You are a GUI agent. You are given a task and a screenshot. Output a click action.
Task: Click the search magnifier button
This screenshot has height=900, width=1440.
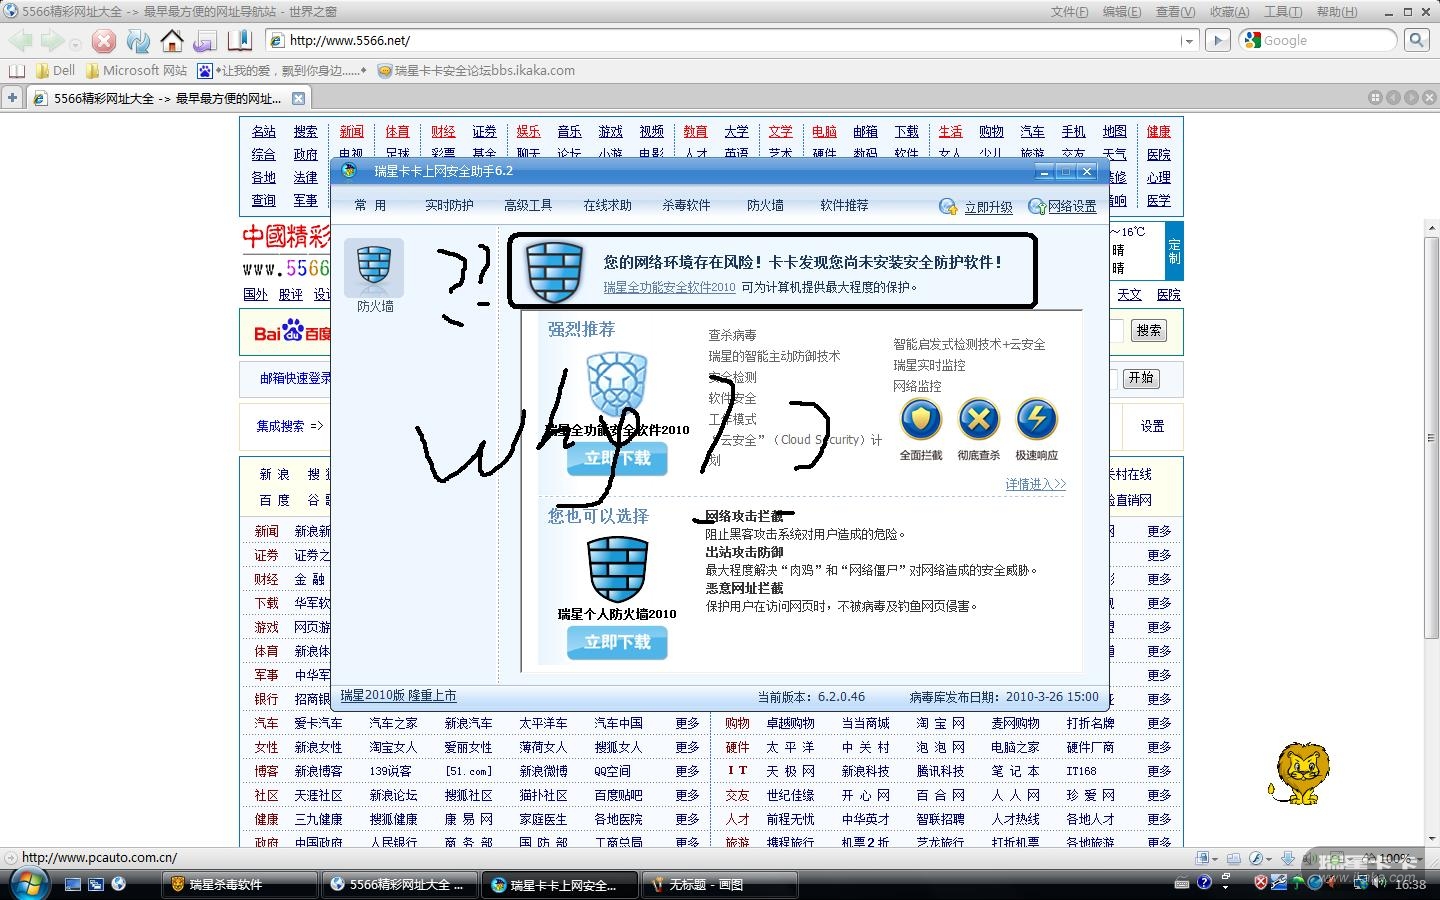pos(1416,40)
